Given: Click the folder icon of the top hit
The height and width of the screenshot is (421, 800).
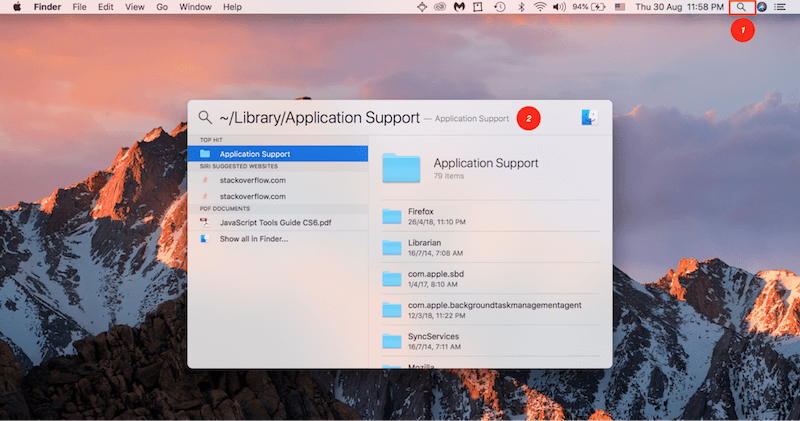Looking at the screenshot, I should tap(205, 154).
